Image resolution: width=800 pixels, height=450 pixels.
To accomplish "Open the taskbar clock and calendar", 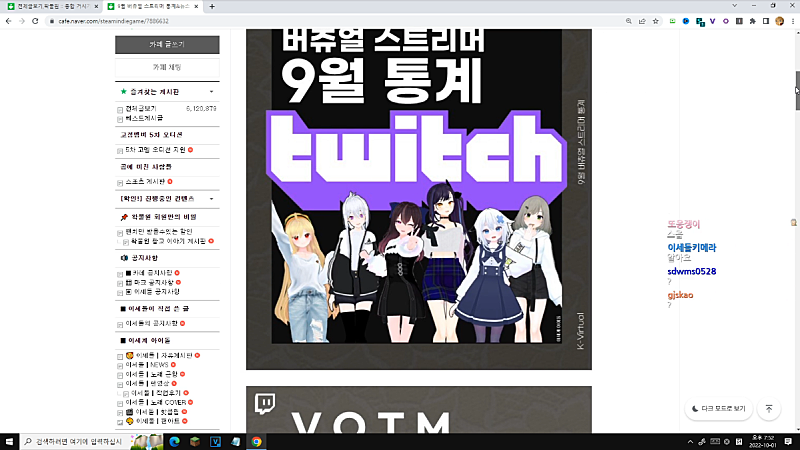I will click(764, 441).
